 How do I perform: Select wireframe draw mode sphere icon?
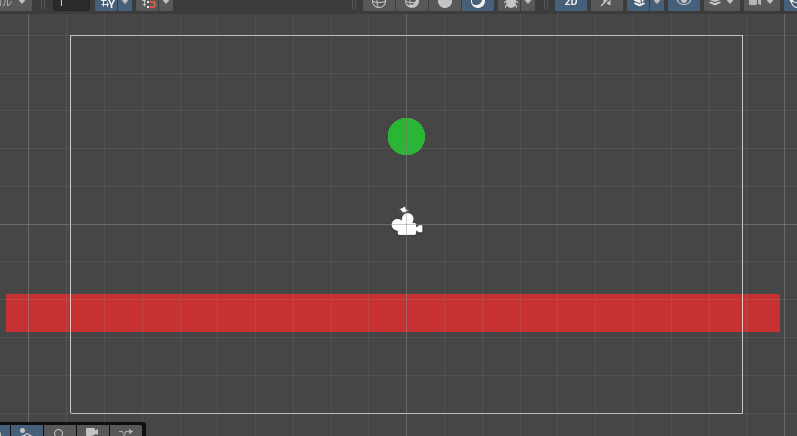pos(379,3)
